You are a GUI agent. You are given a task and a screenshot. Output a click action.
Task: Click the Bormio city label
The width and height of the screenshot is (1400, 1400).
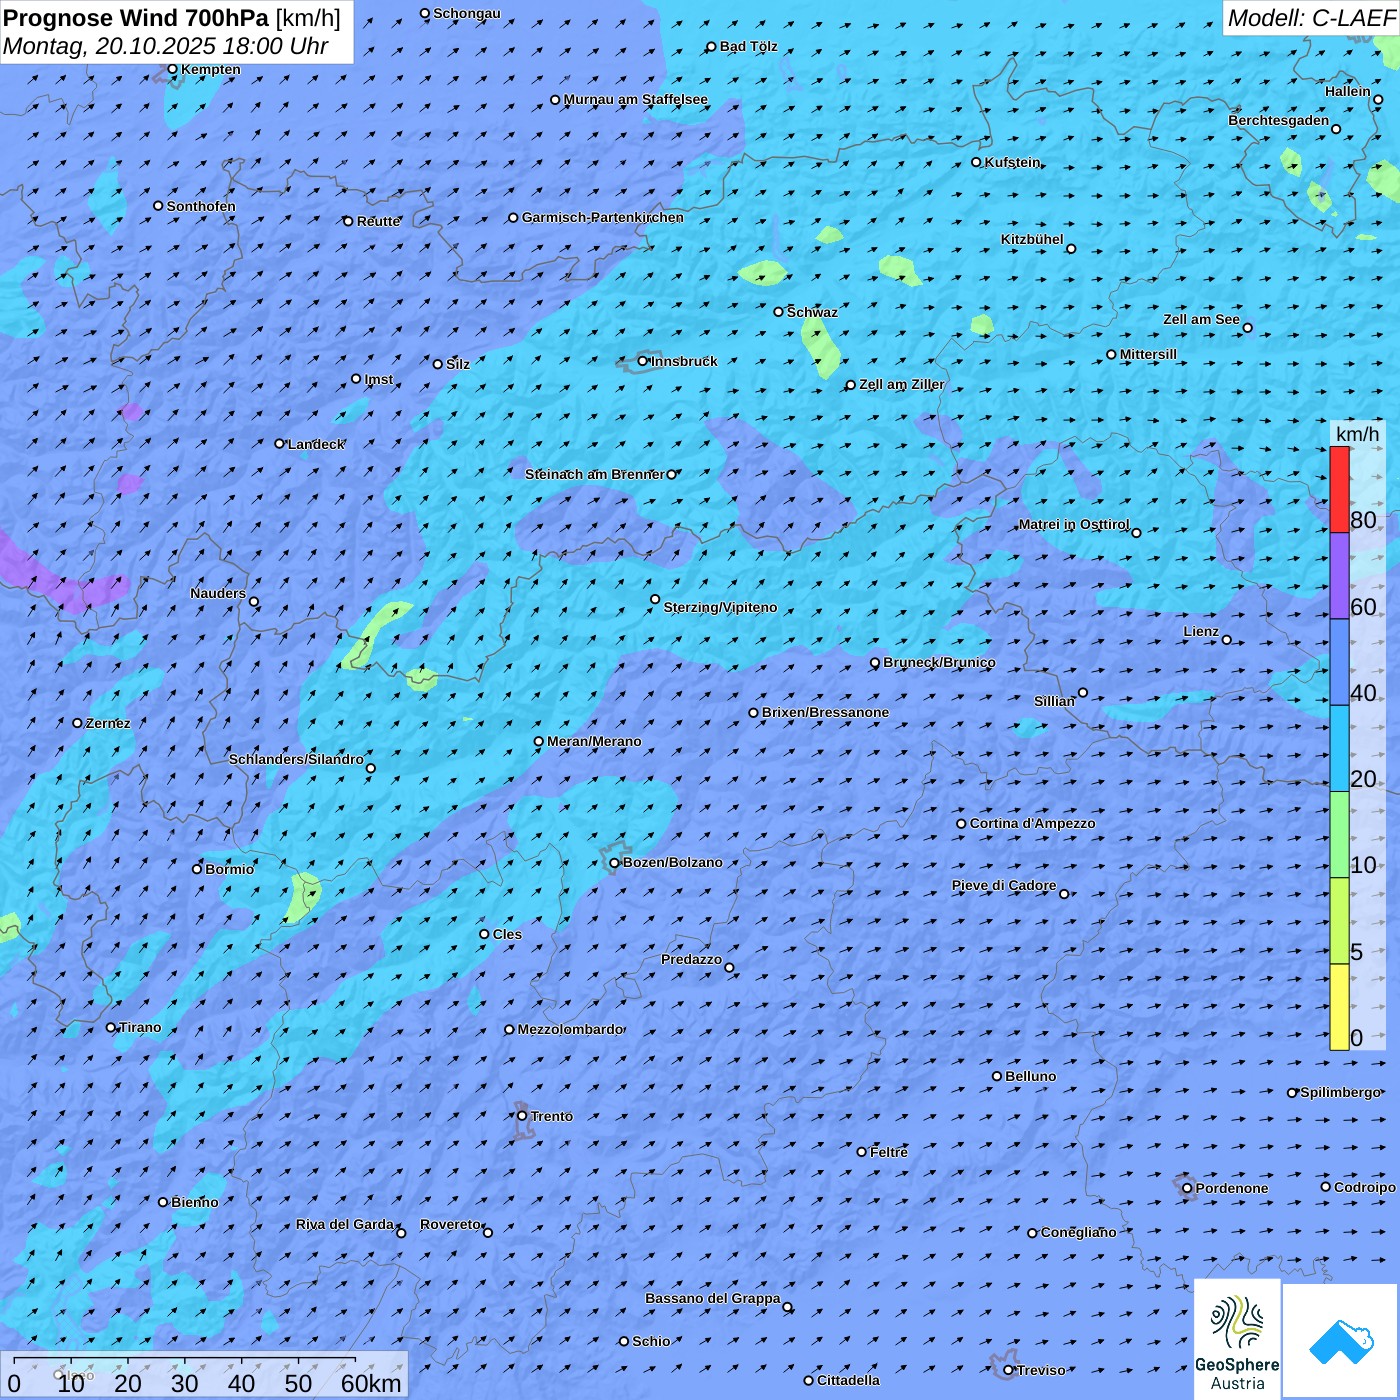(x=229, y=869)
